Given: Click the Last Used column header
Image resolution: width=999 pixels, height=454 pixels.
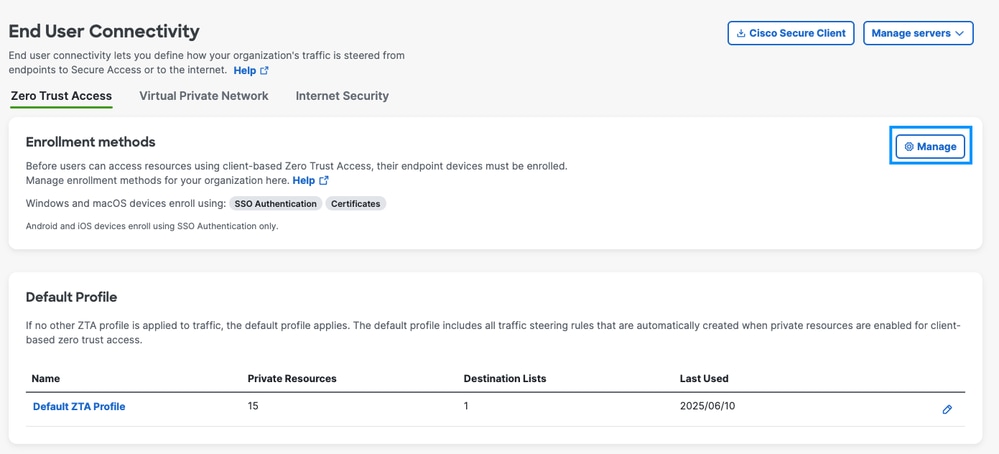Looking at the screenshot, I should point(704,379).
